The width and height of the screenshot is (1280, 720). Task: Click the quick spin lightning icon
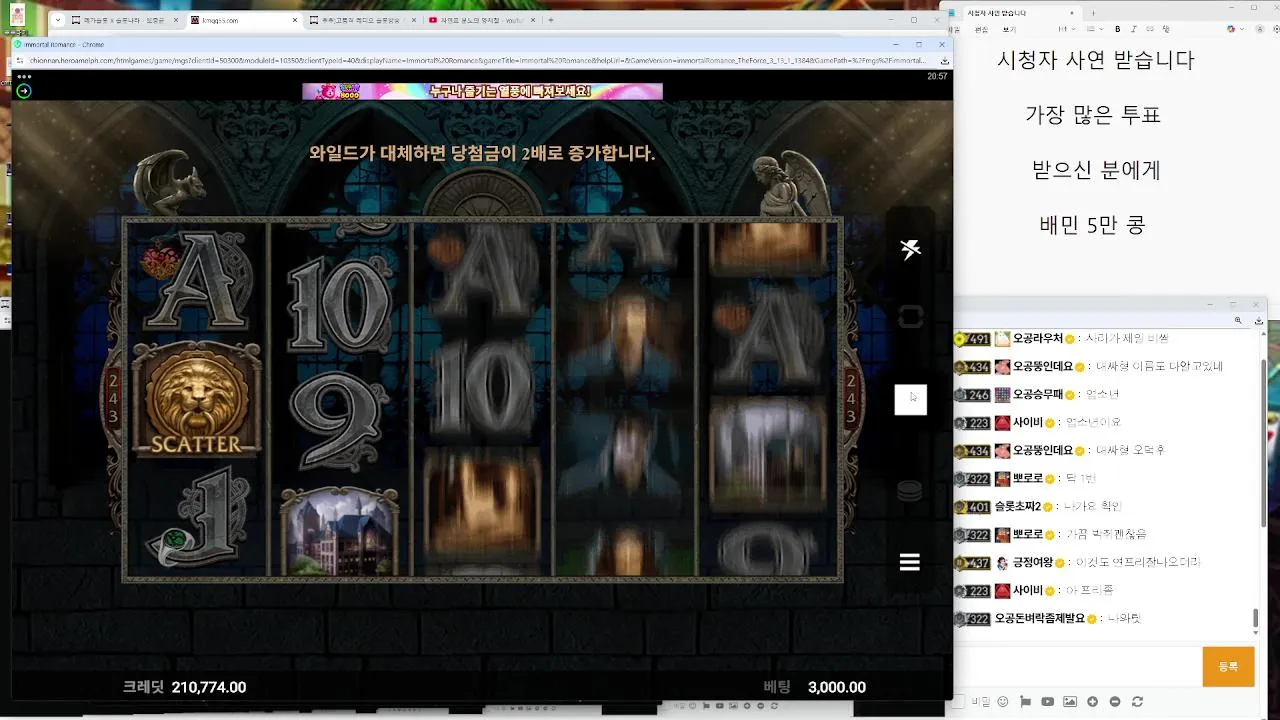tap(910, 249)
